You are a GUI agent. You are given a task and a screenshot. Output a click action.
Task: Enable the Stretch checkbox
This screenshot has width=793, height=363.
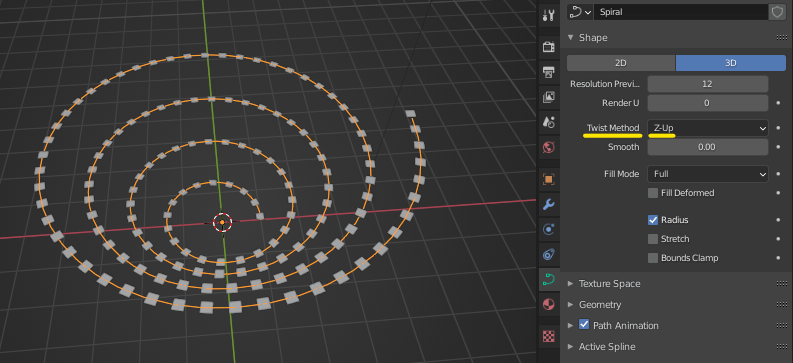pos(653,239)
